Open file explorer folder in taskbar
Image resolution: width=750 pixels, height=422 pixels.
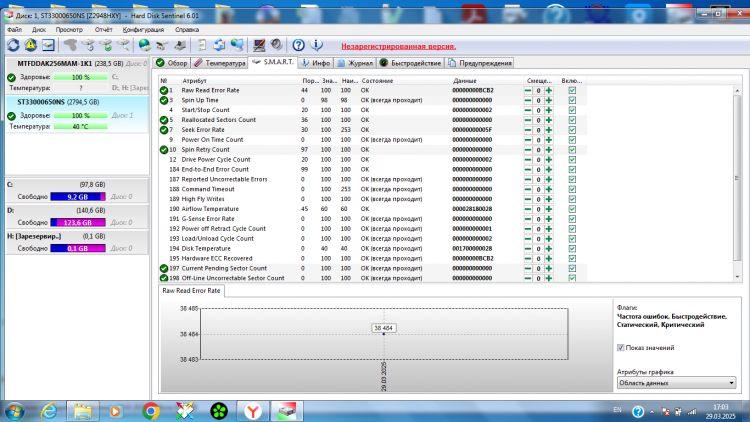tap(83, 411)
